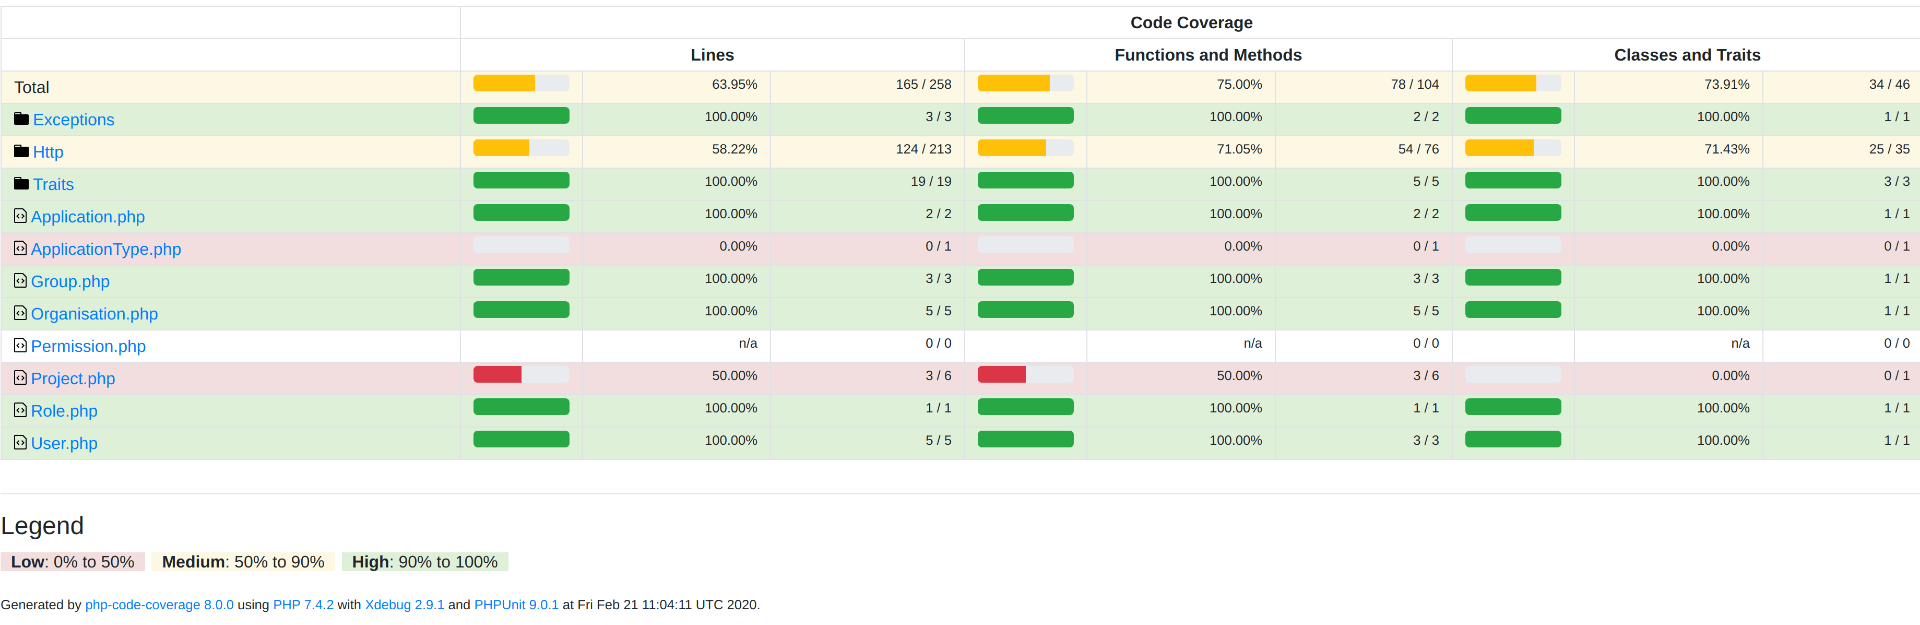This screenshot has height=625, width=1920.
Task: Select the 3 / 6 Project.php lines count
Action: [x=938, y=376]
